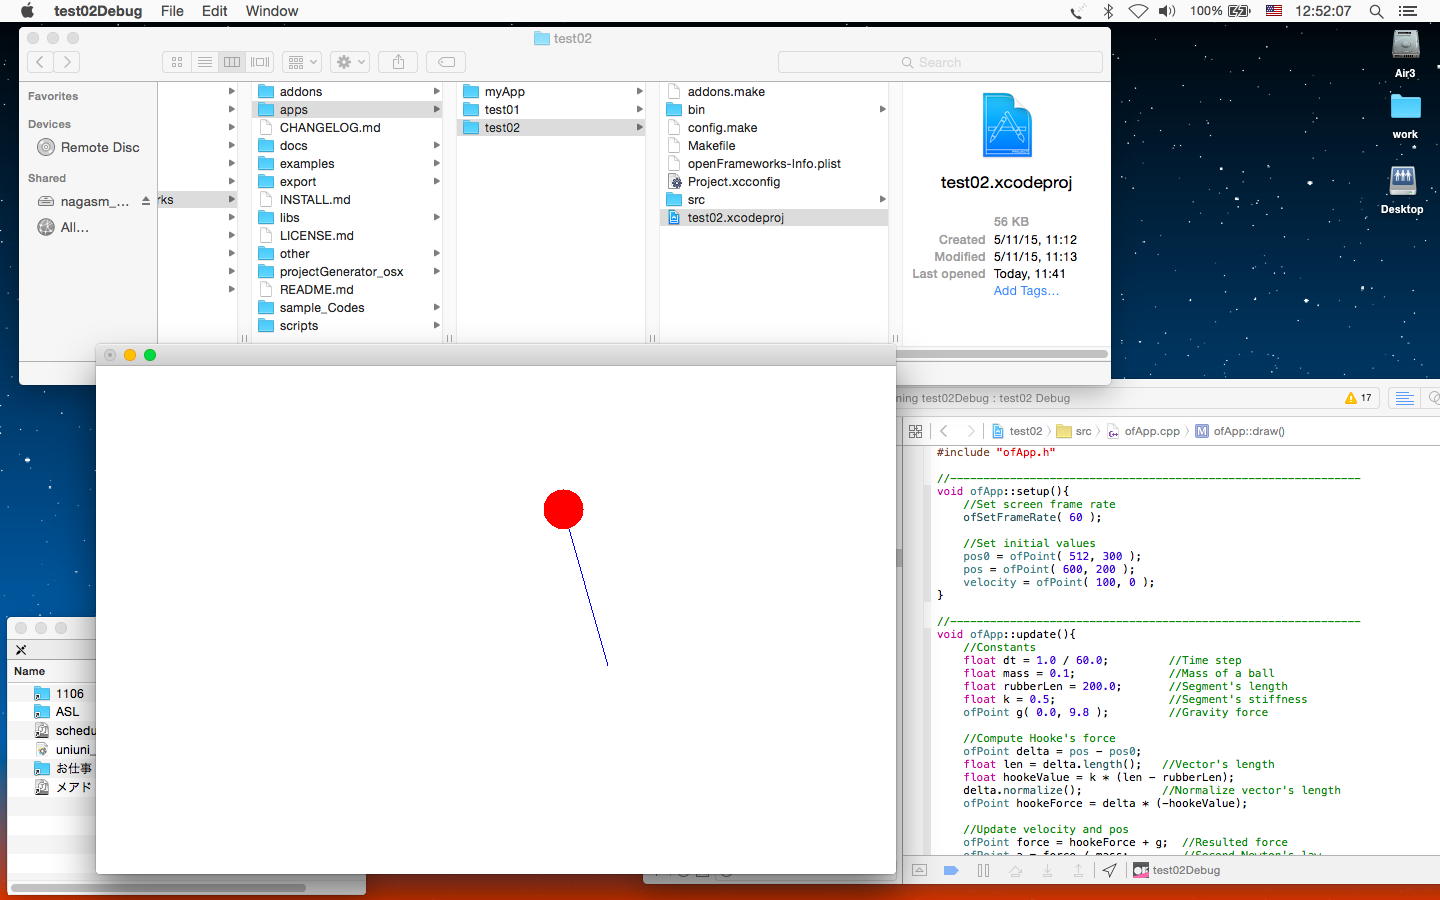Open the Finder arrange-by dropdown
Image resolution: width=1440 pixels, height=900 pixels.
301,62
